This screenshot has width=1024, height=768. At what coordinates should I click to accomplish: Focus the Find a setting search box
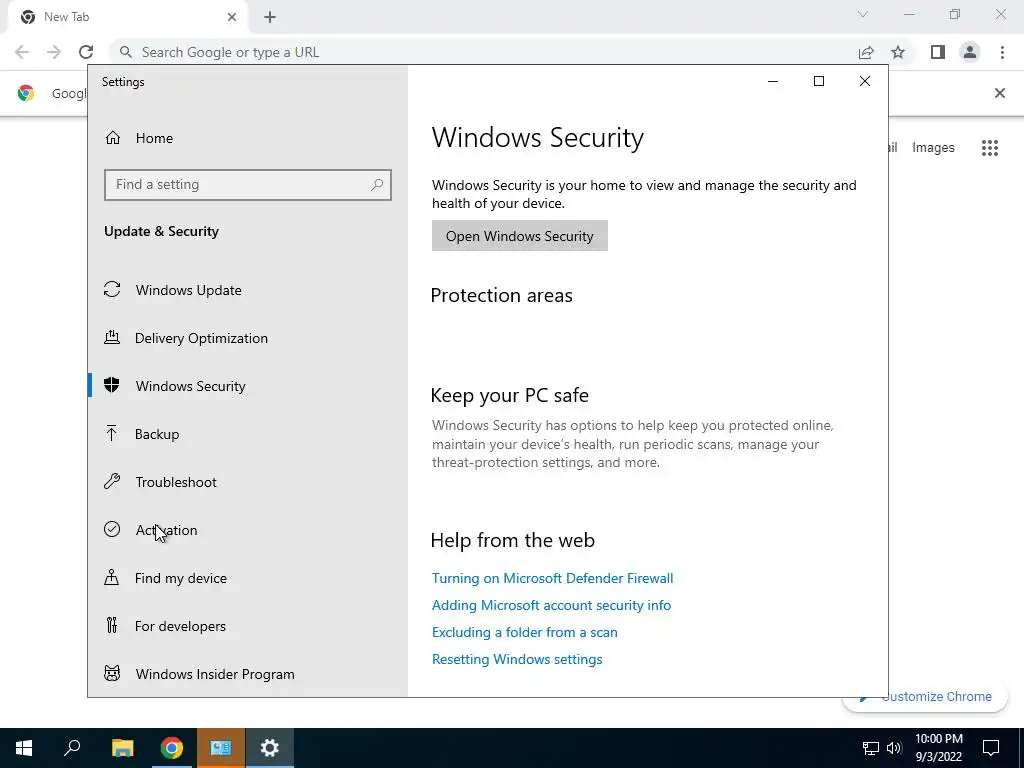click(248, 185)
